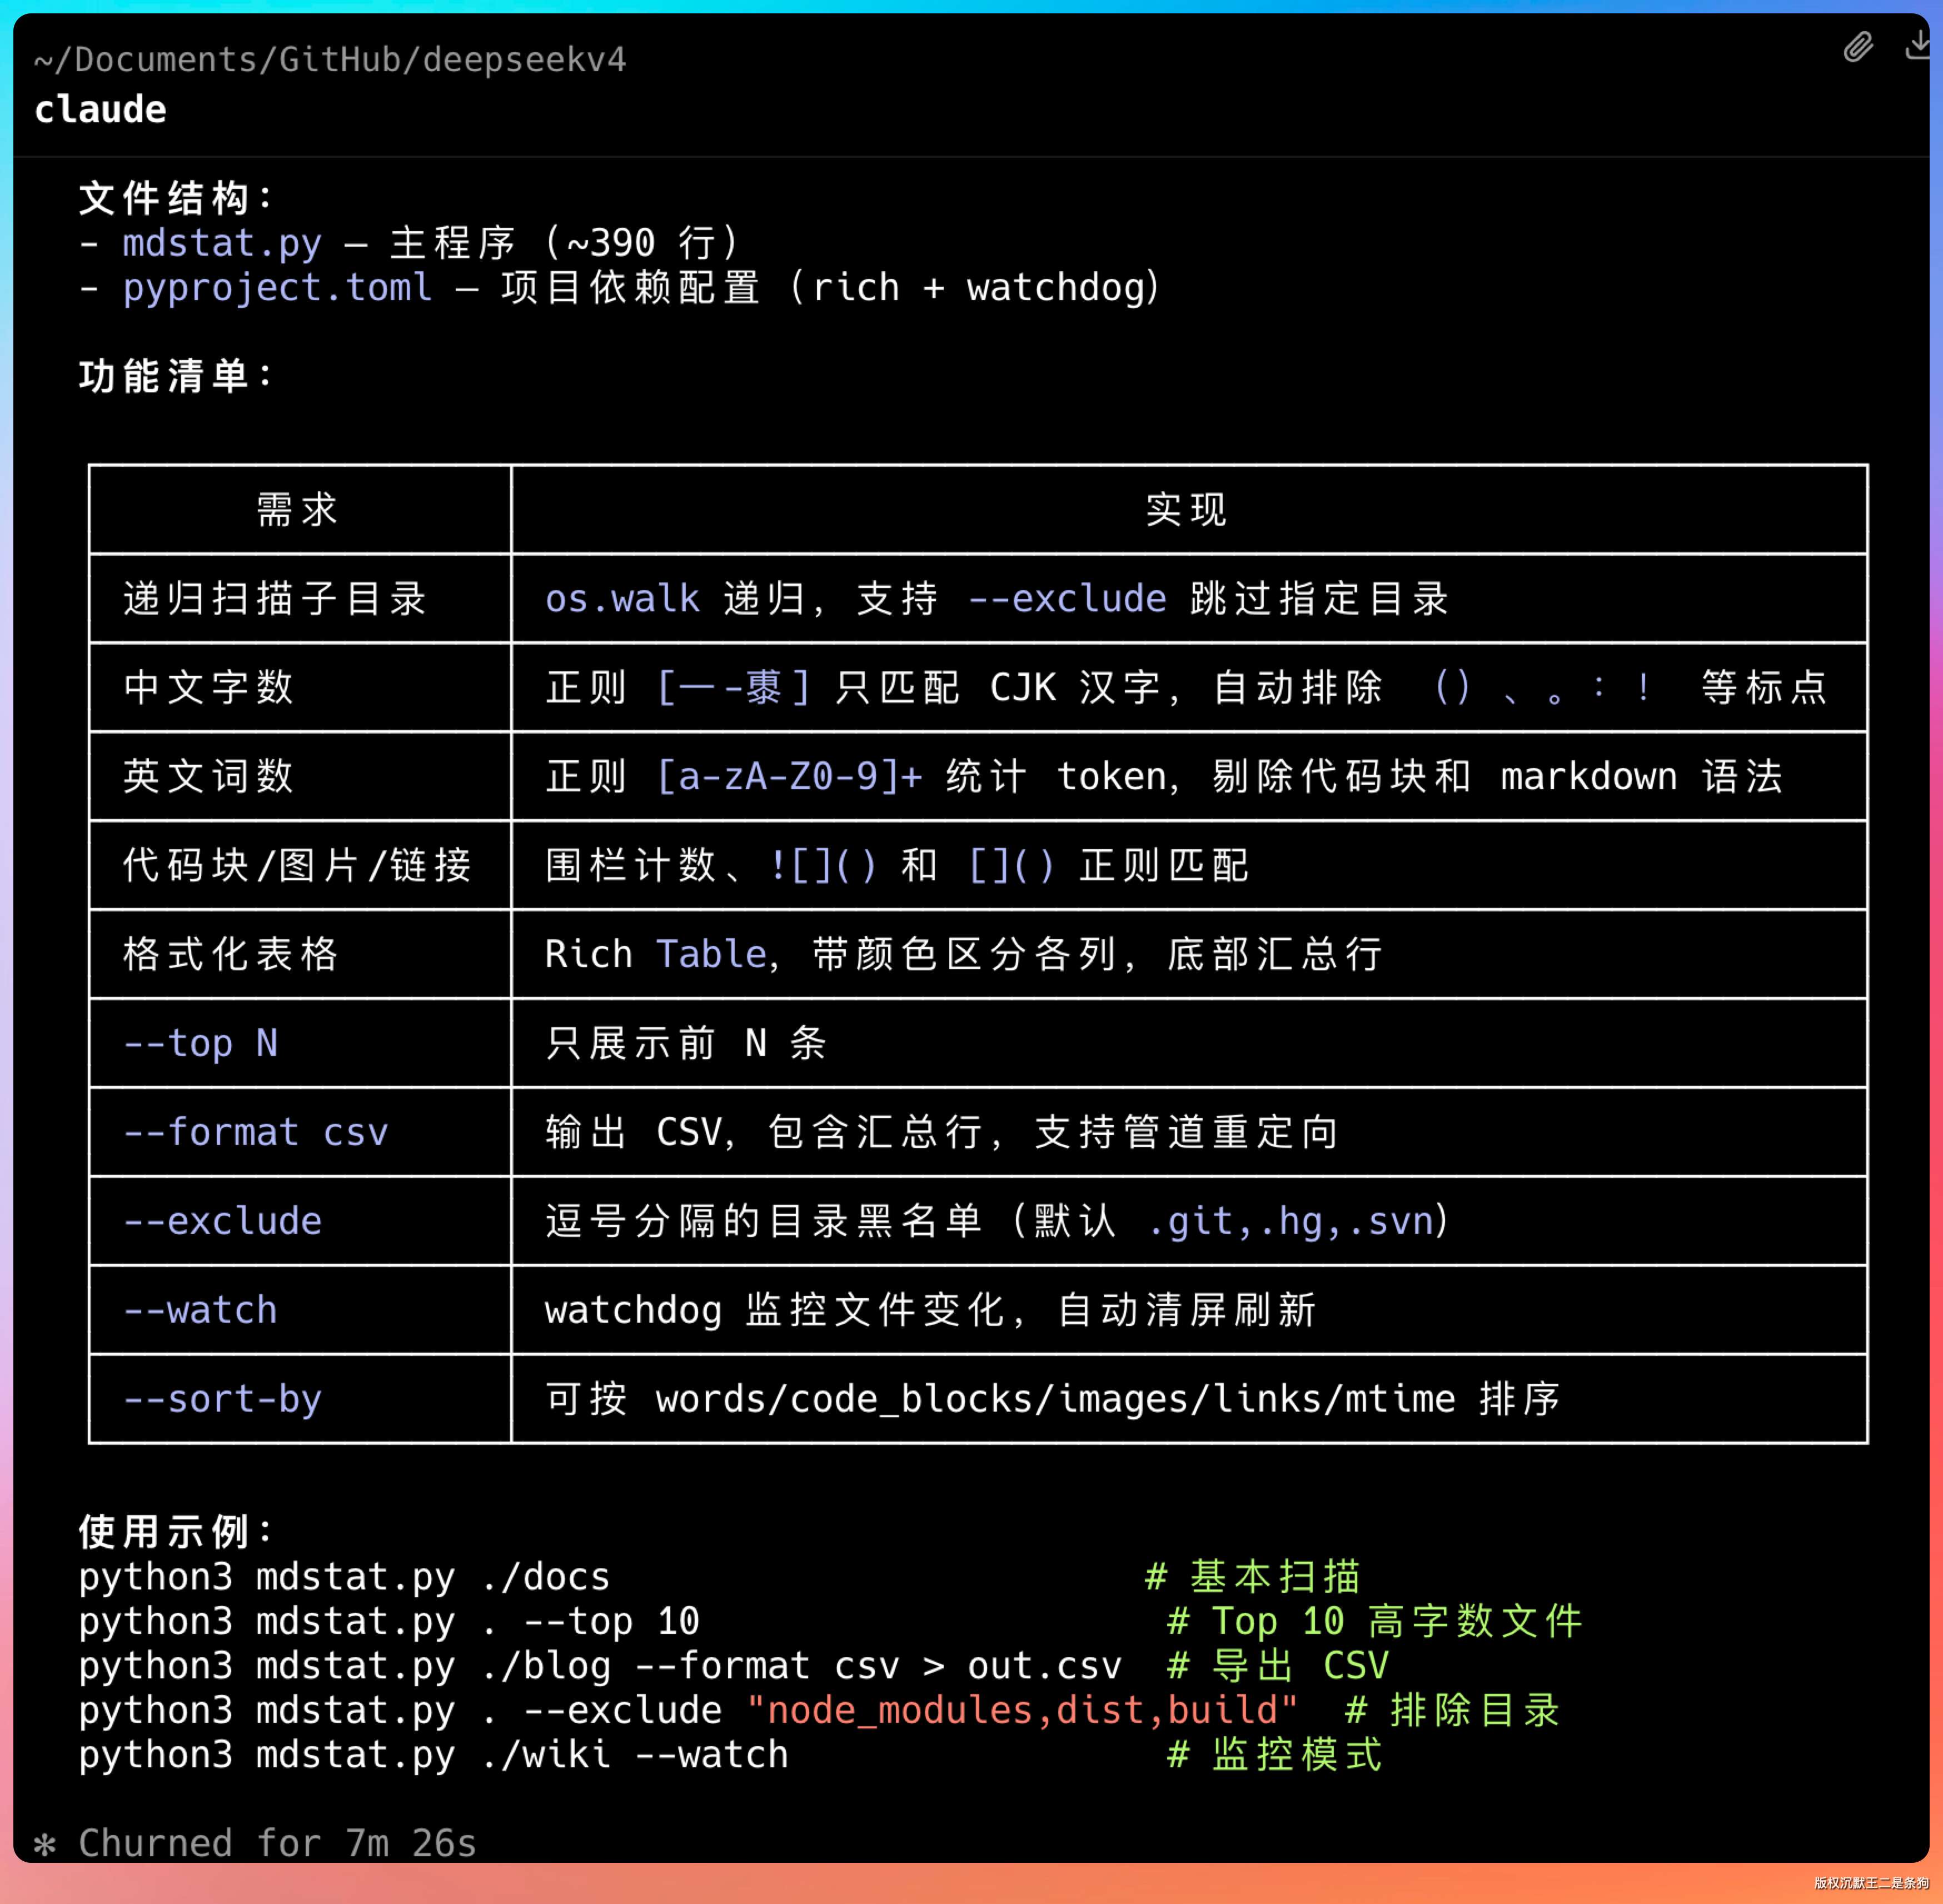The height and width of the screenshot is (1904, 1943).
Task: Click the directory path ~/Documents/GitHub/deepseekv4
Action: 330,60
